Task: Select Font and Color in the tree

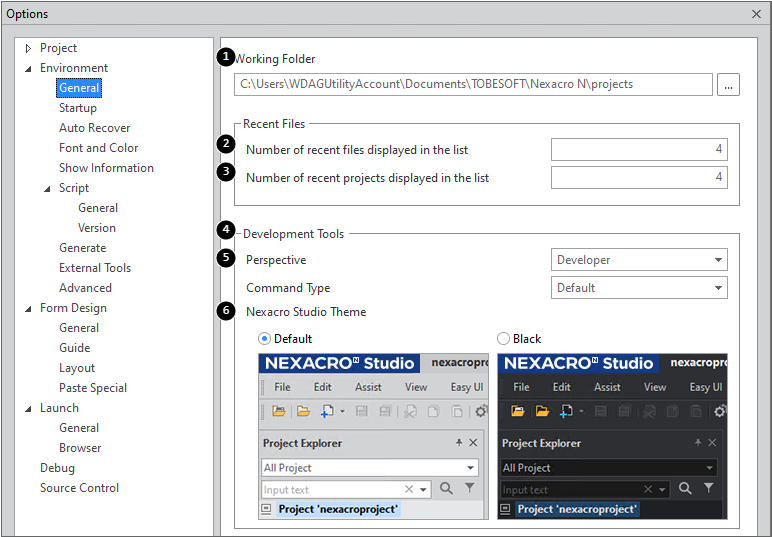Action: pyautogui.click(x=98, y=148)
